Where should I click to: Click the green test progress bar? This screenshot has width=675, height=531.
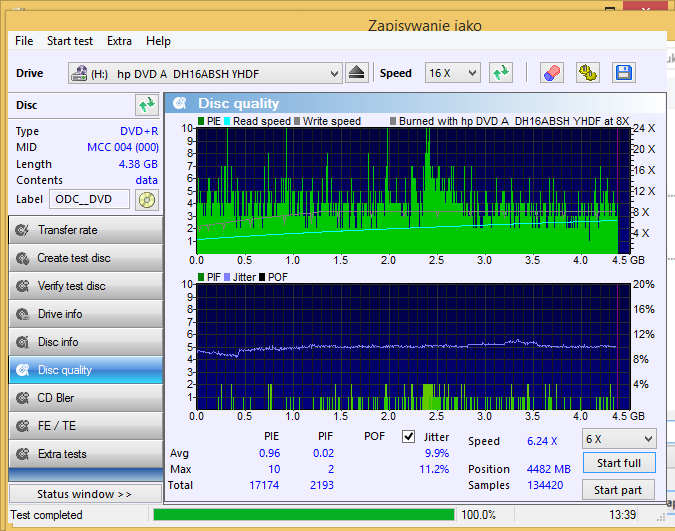(303, 515)
